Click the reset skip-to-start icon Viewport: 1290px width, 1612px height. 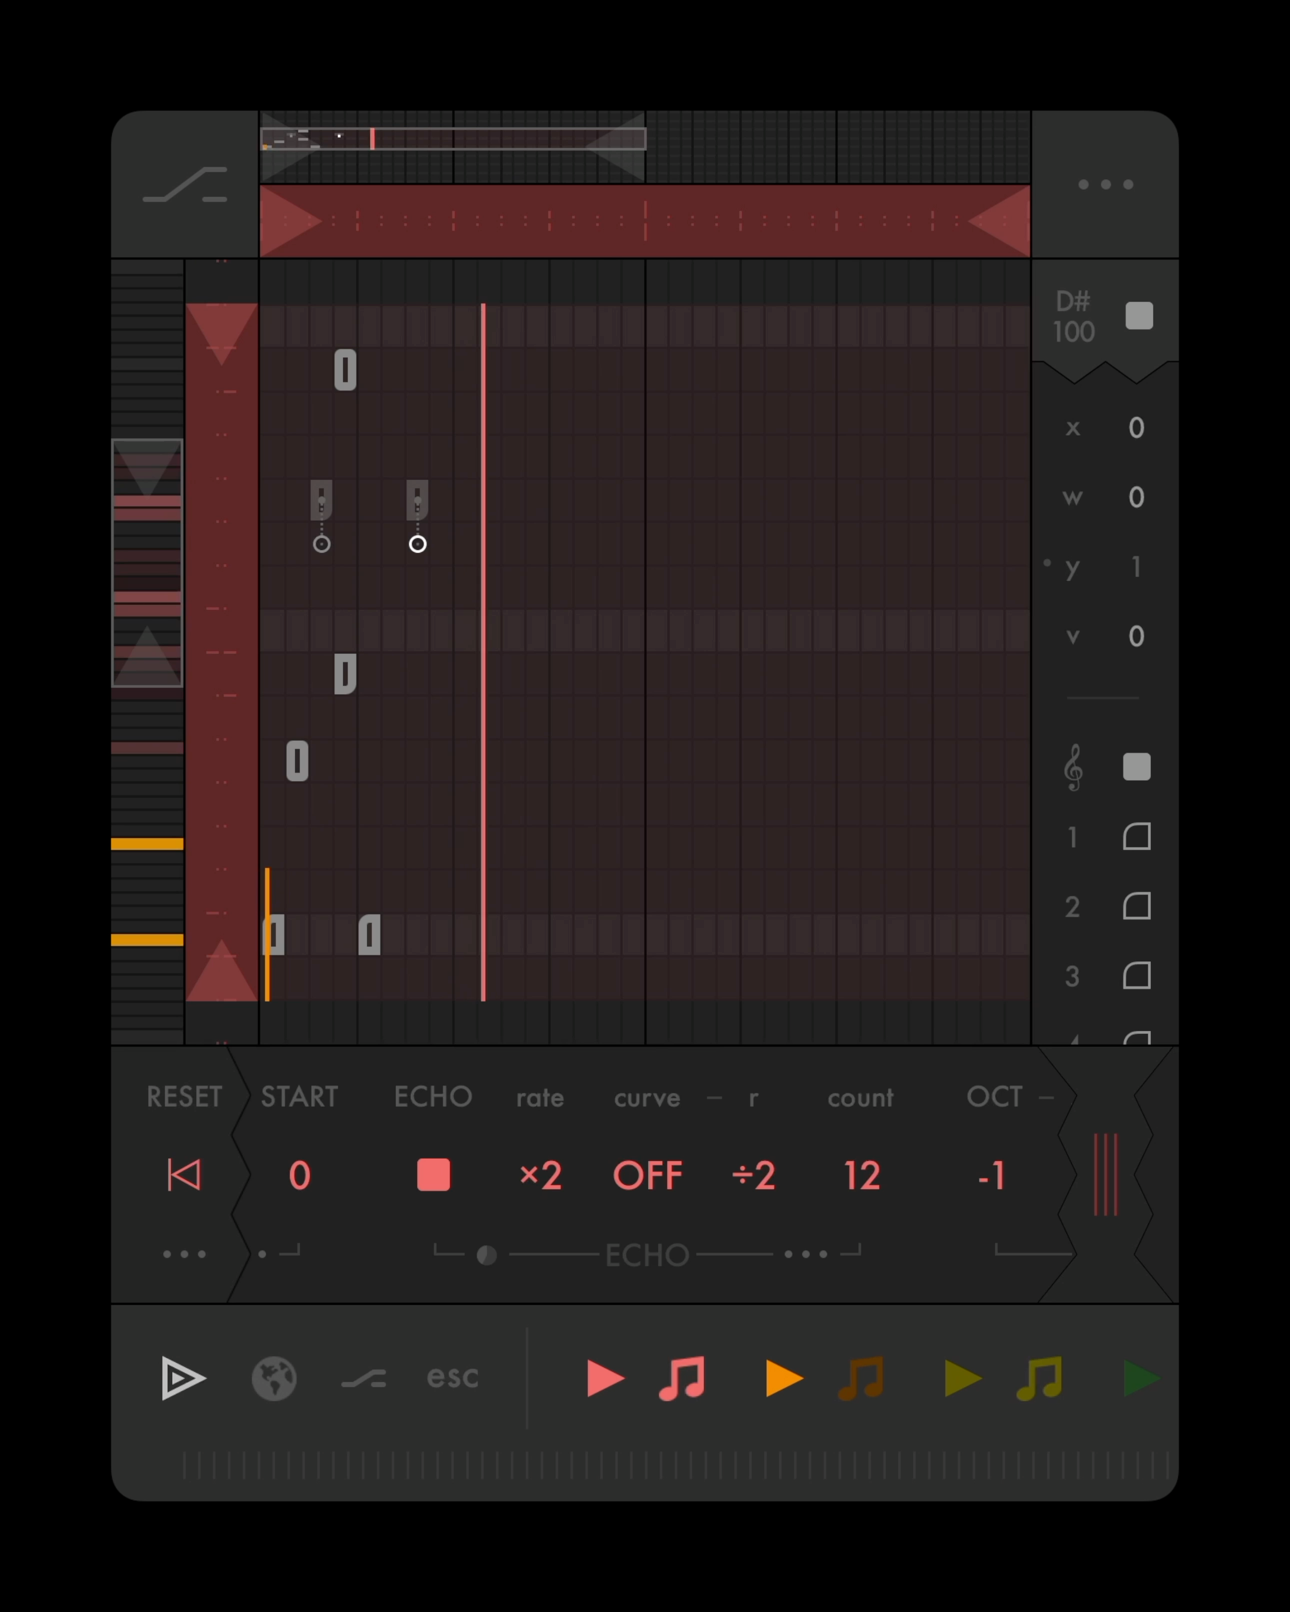184,1175
